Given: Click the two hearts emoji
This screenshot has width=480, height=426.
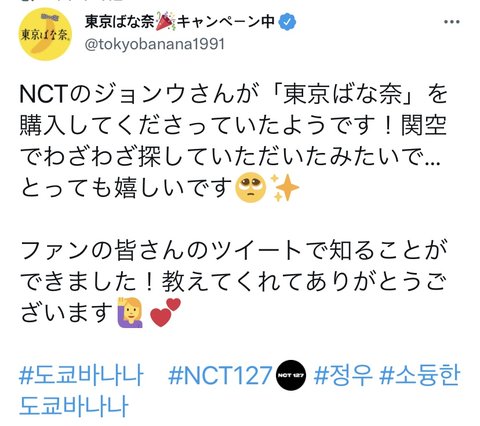Looking at the screenshot, I should coord(165,312).
